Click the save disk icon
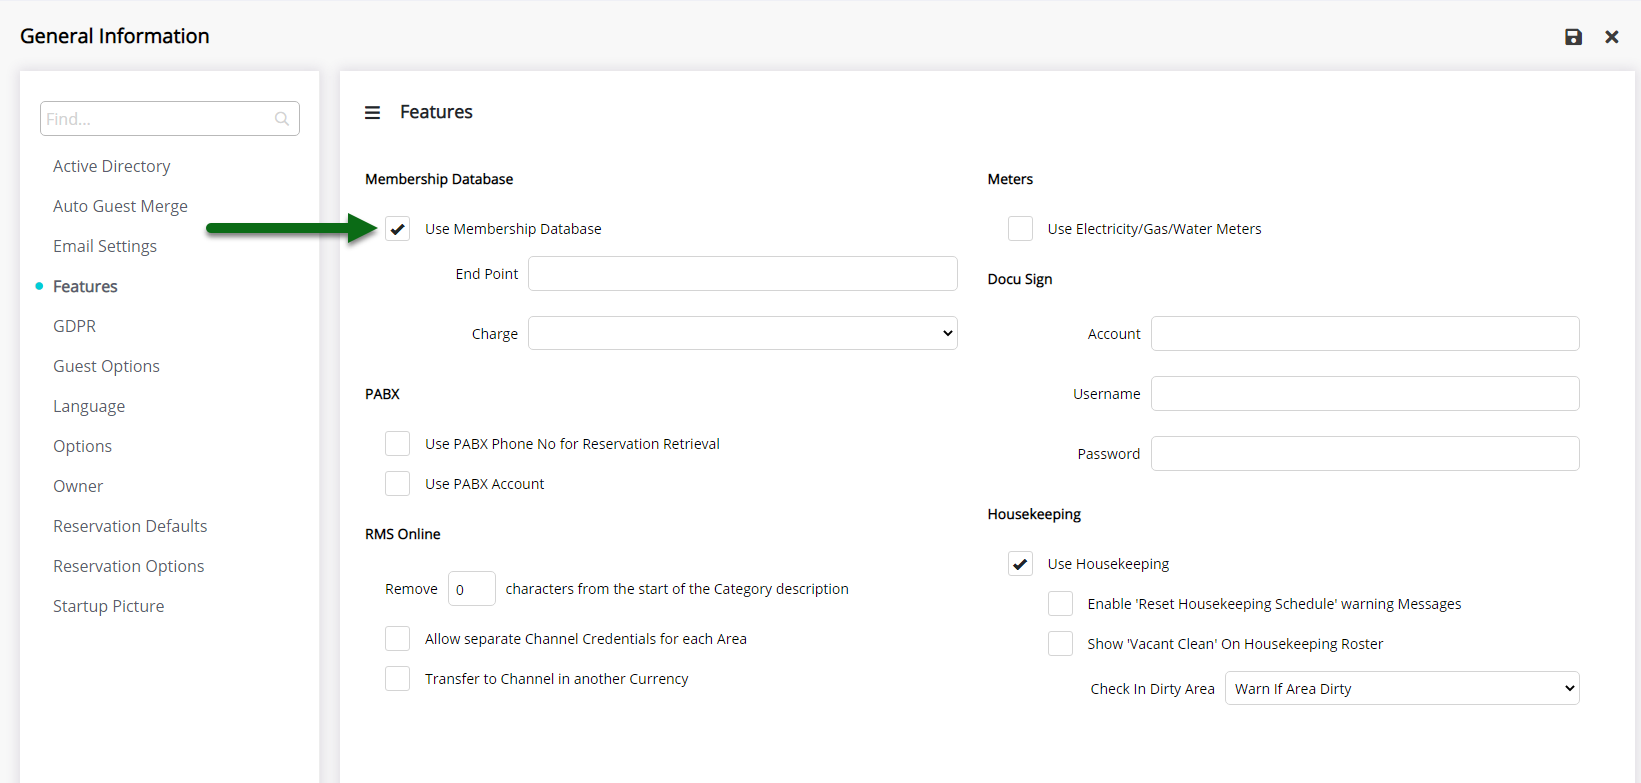 pos(1573,37)
